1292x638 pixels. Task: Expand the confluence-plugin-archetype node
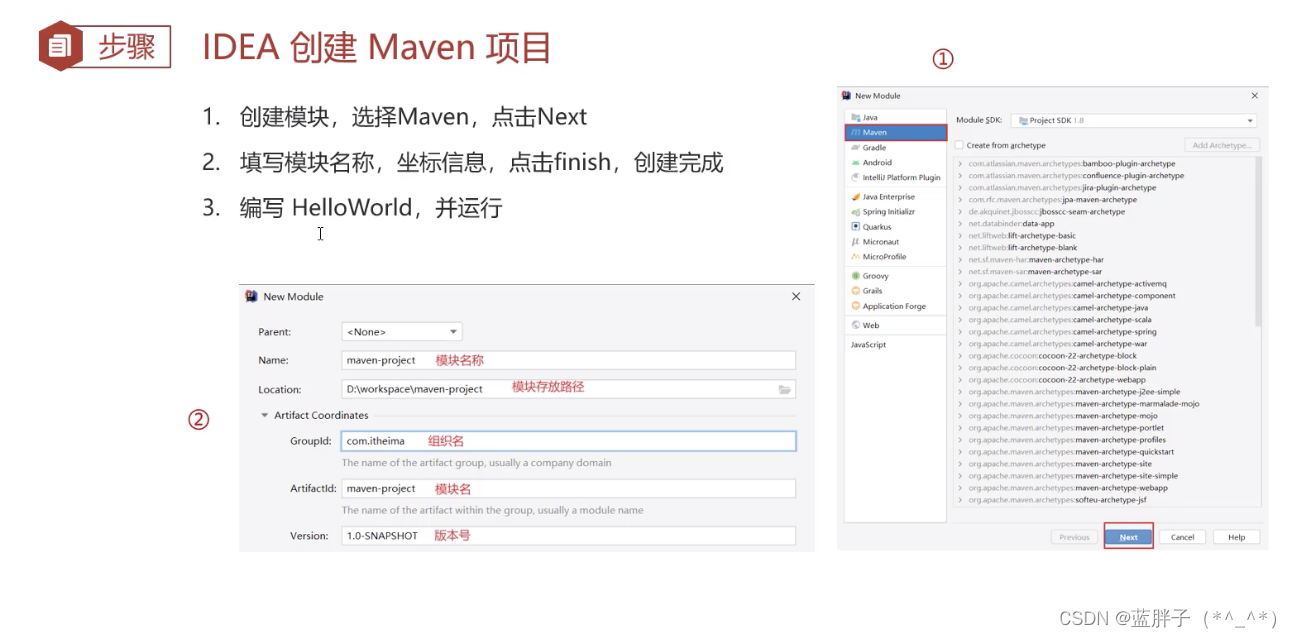pos(961,175)
